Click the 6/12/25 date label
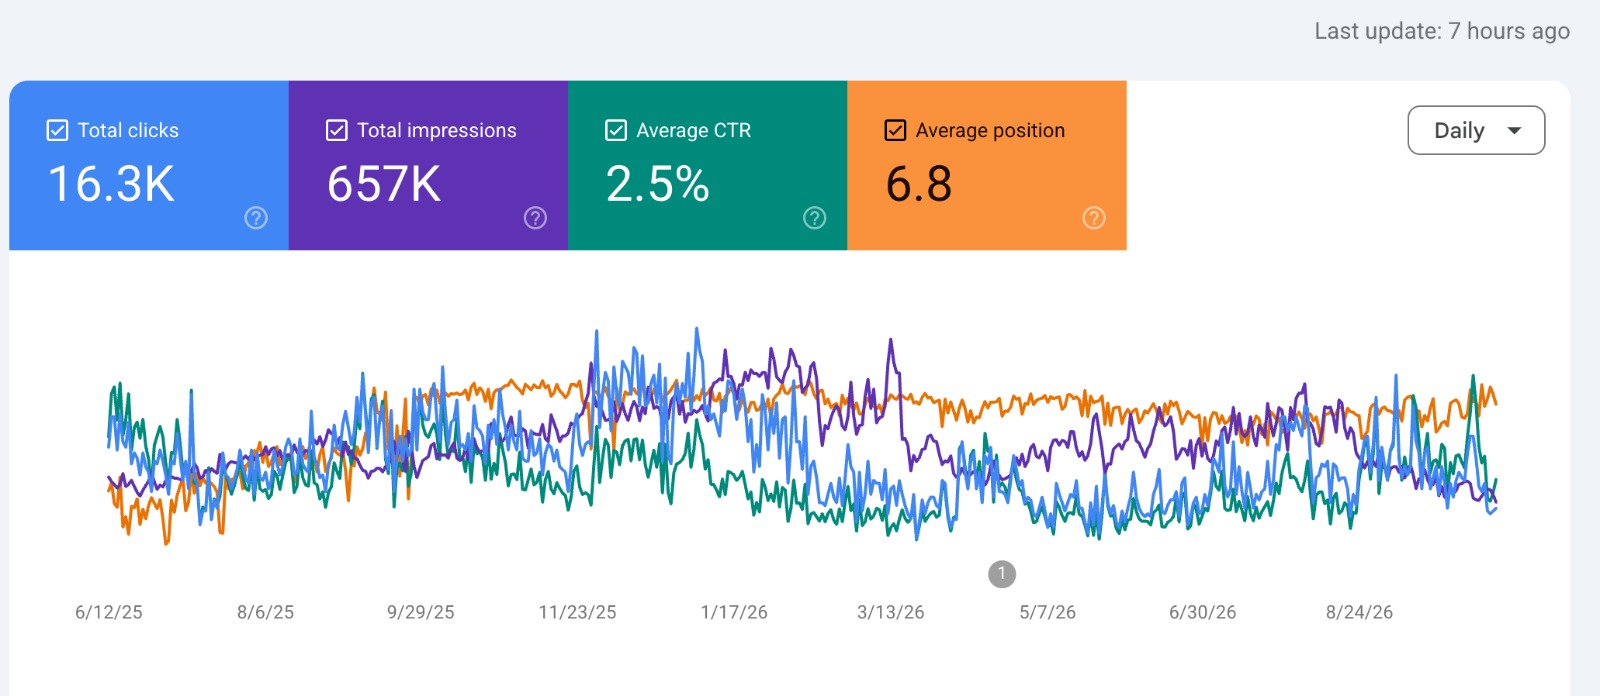The height and width of the screenshot is (696, 1600). [109, 612]
